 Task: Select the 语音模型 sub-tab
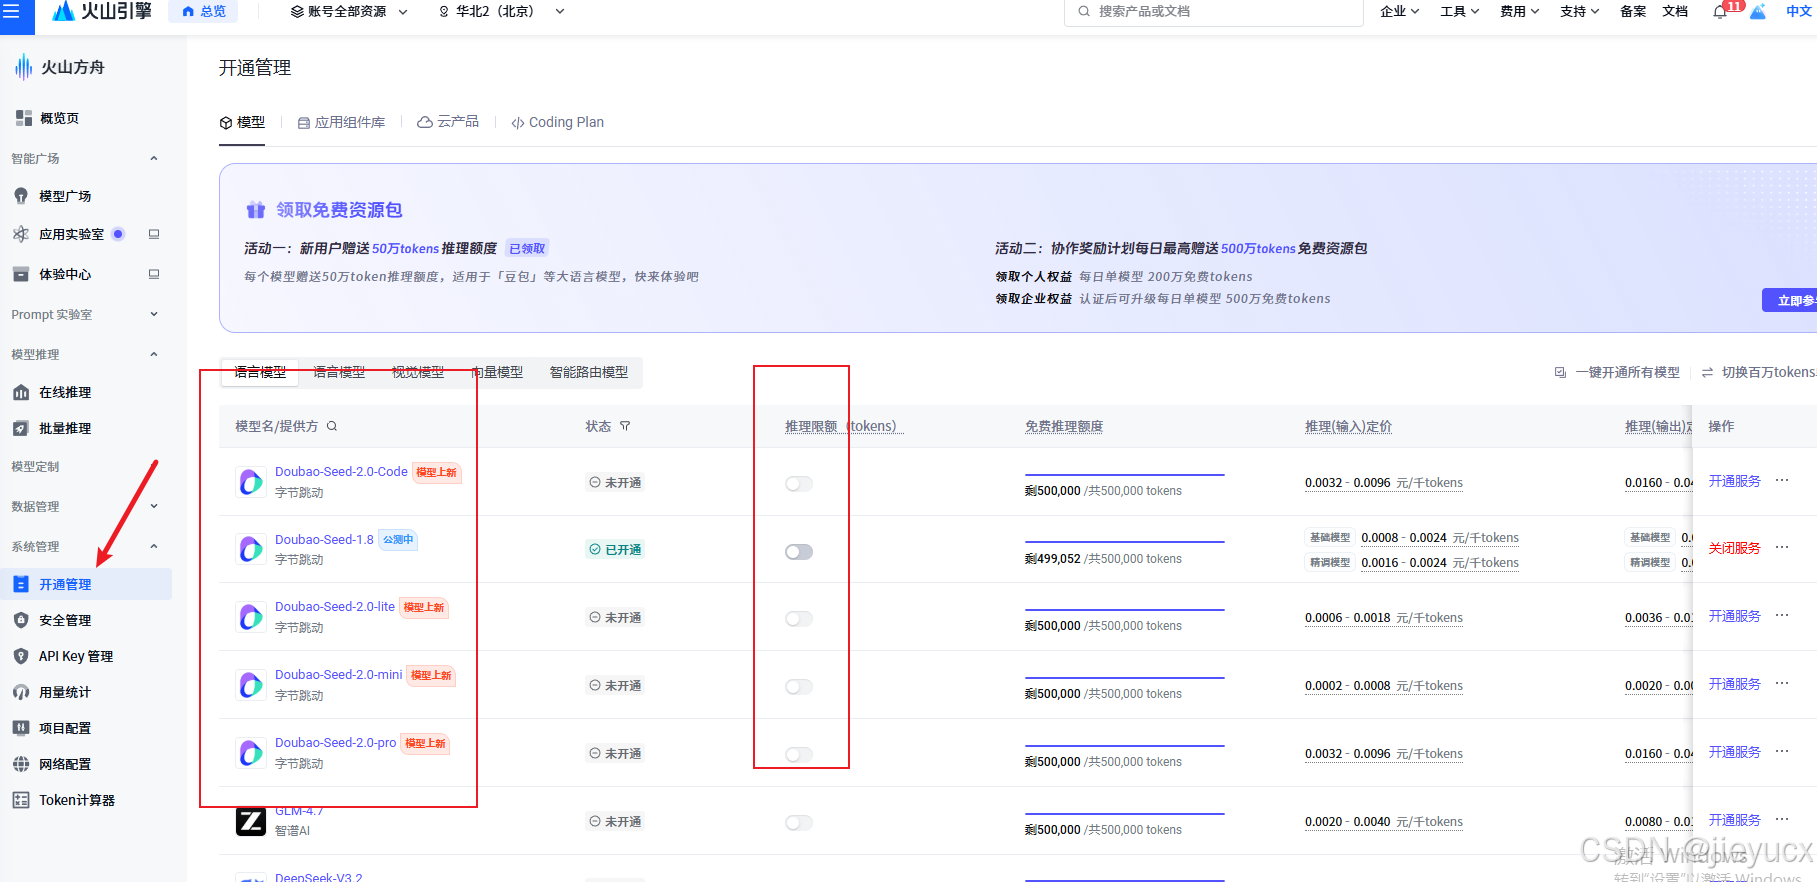click(339, 372)
